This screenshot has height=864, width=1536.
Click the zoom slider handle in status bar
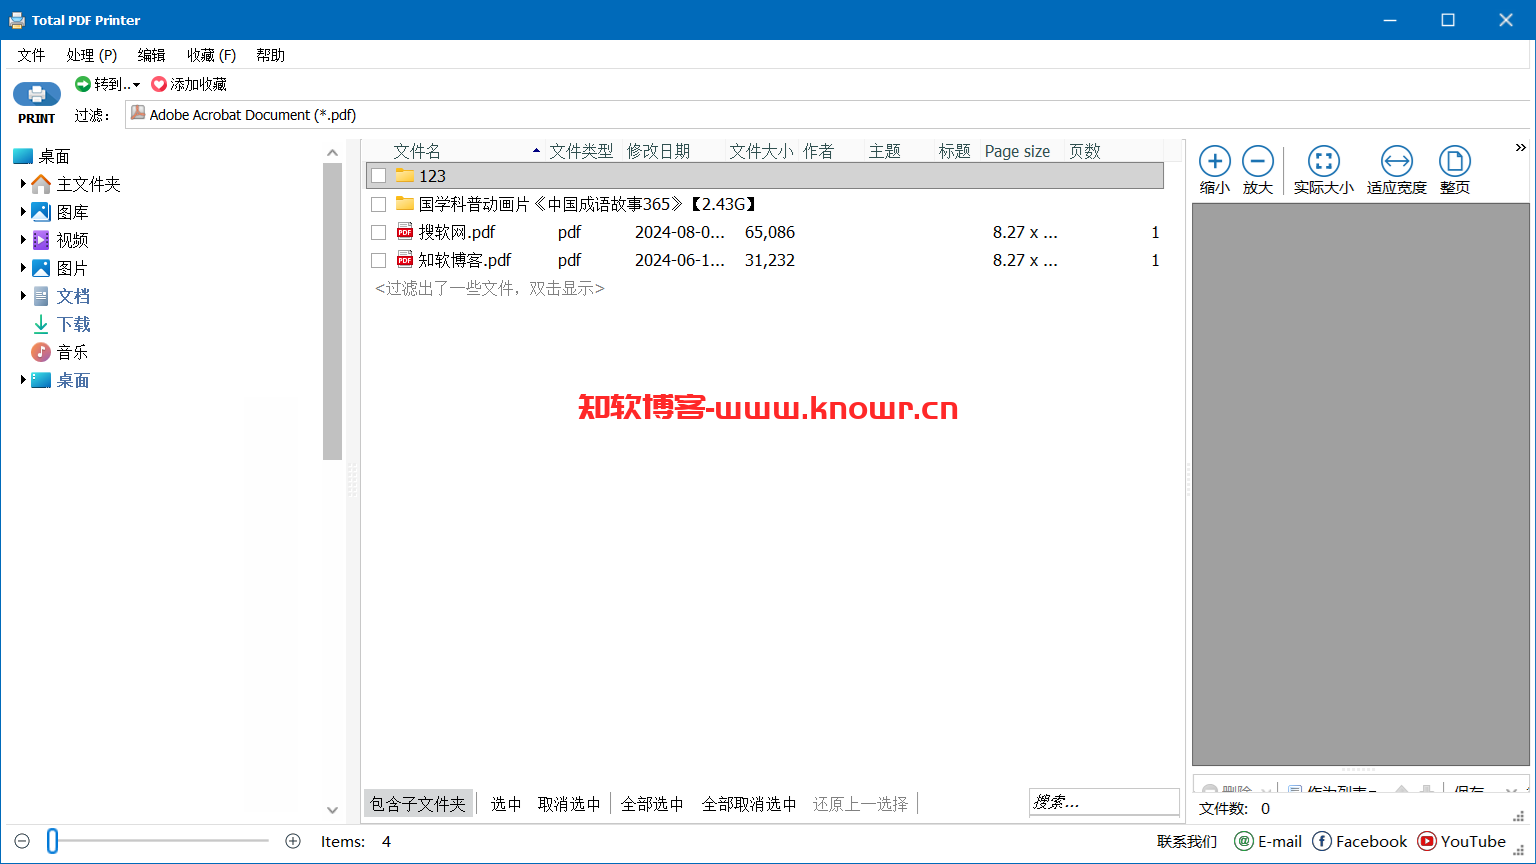(x=53, y=842)
